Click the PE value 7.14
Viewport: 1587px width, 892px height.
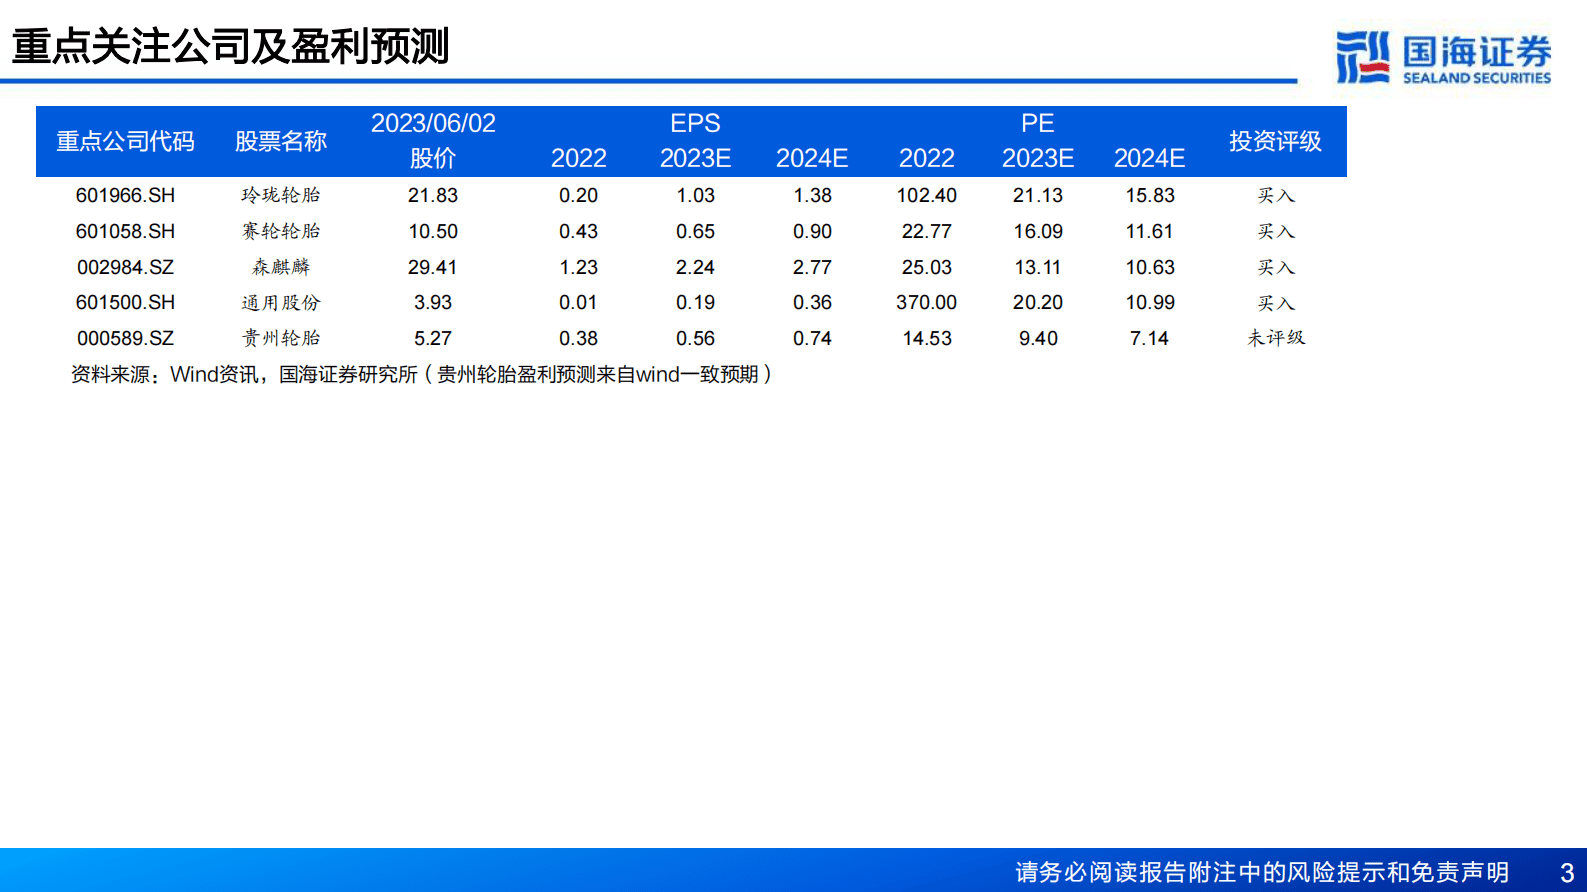click(1149, 338)
